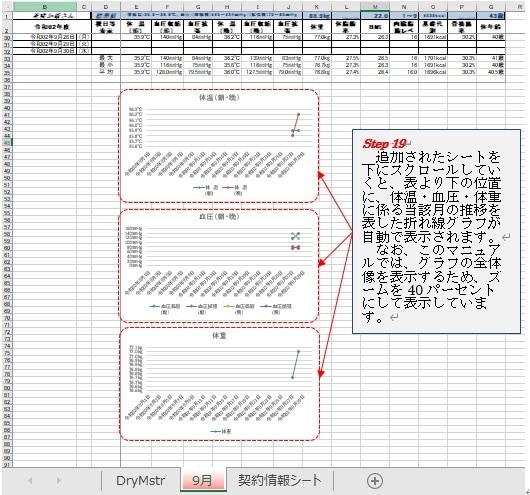Viewport: 530px width, 495px height.
Task: Click the 1701kcal cell in the 最大 row
Action: [433, 58]
